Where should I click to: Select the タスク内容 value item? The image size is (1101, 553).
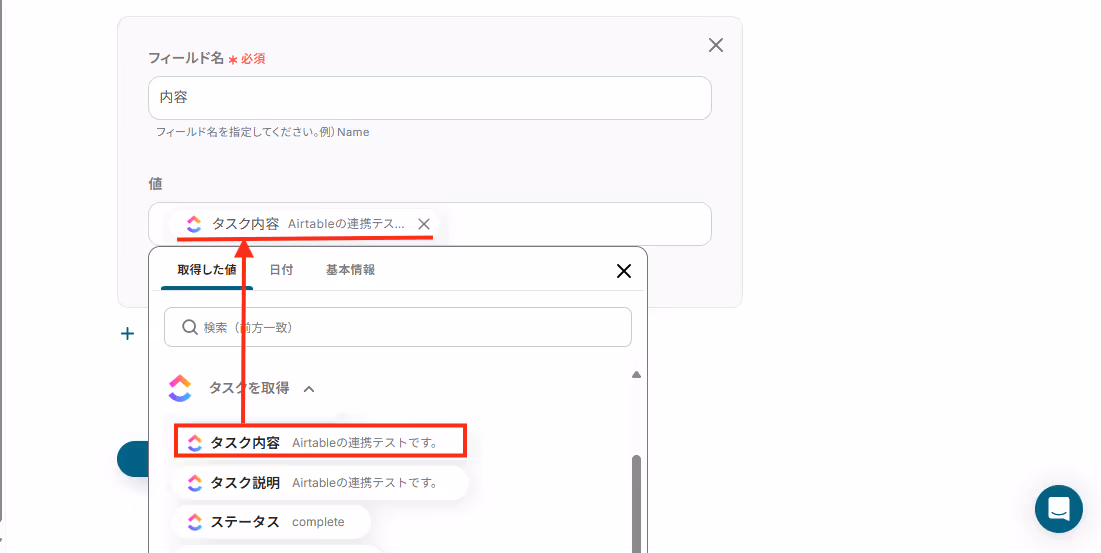320,443
